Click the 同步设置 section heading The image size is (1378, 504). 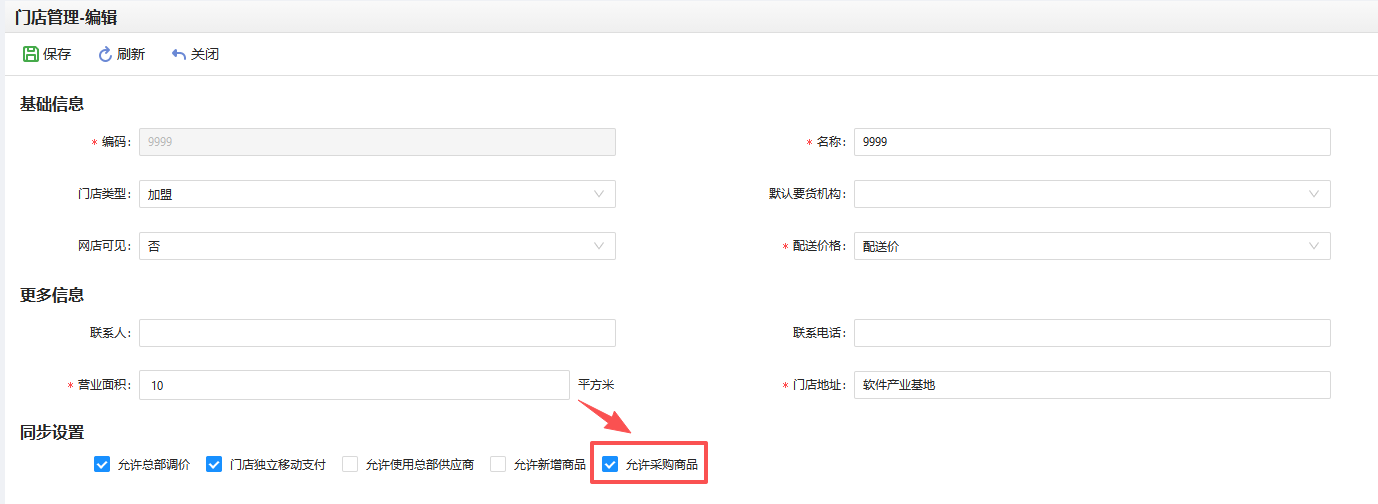coord(52,432)
